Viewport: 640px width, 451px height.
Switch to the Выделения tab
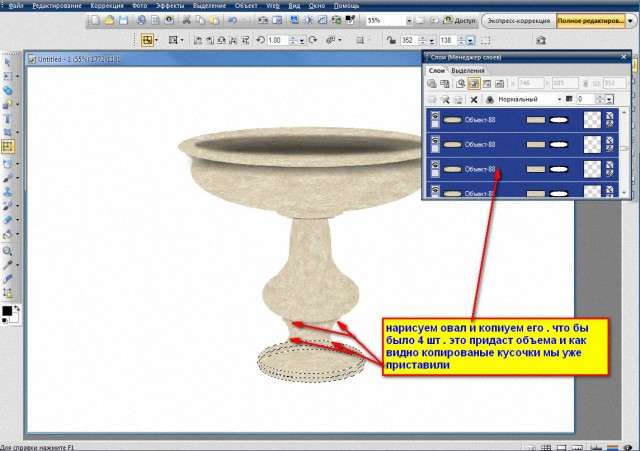[468, 71]
